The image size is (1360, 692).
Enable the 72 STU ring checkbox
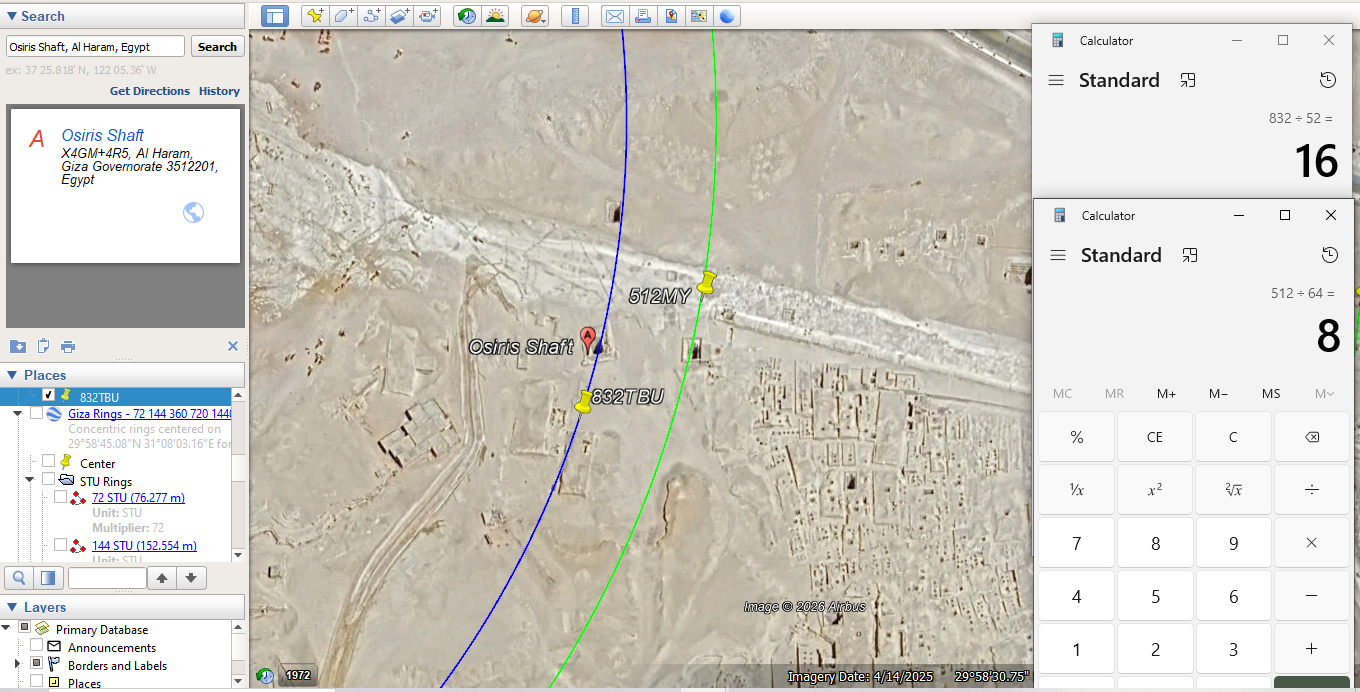coord(60,497)
